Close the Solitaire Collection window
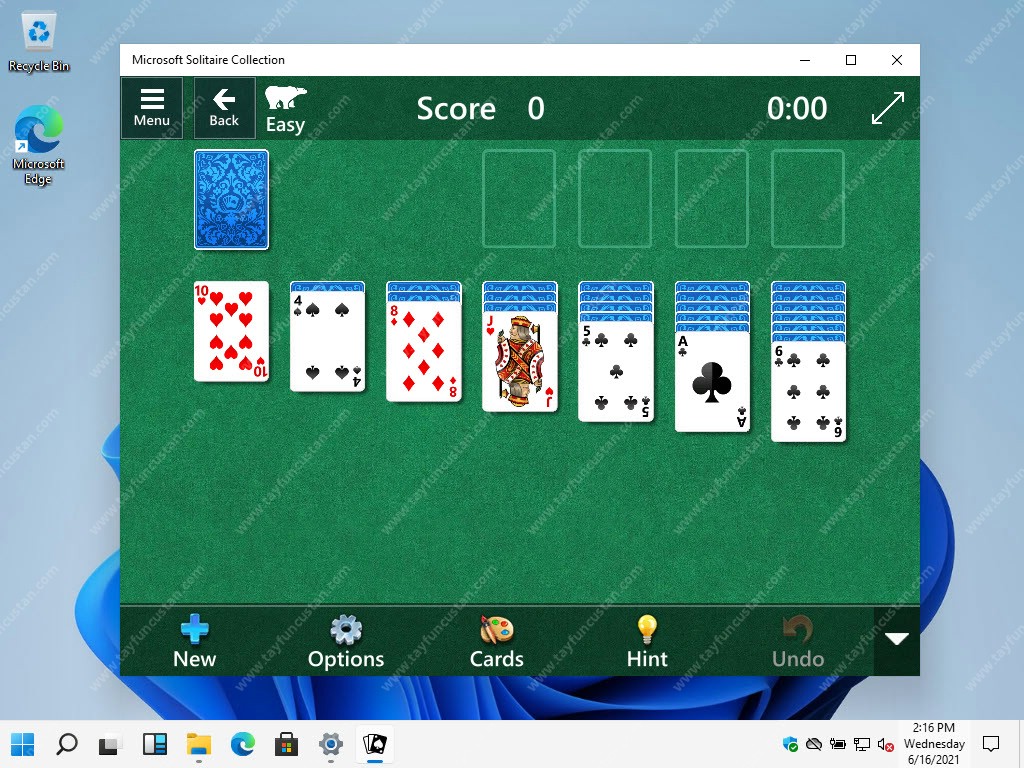 tap(897, 60)
